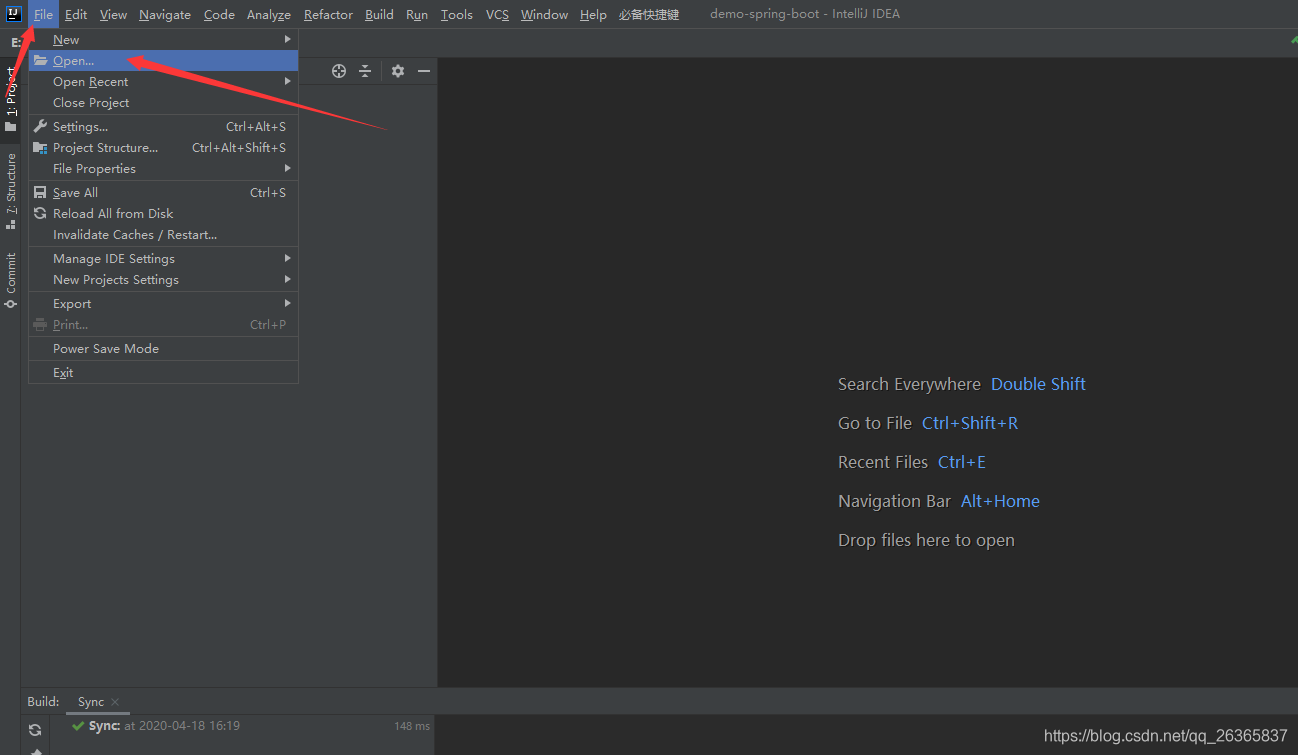This screenshot has width=1298, height=755.
Task: Expand the New Projects Settings submenu
Action: 163,280
